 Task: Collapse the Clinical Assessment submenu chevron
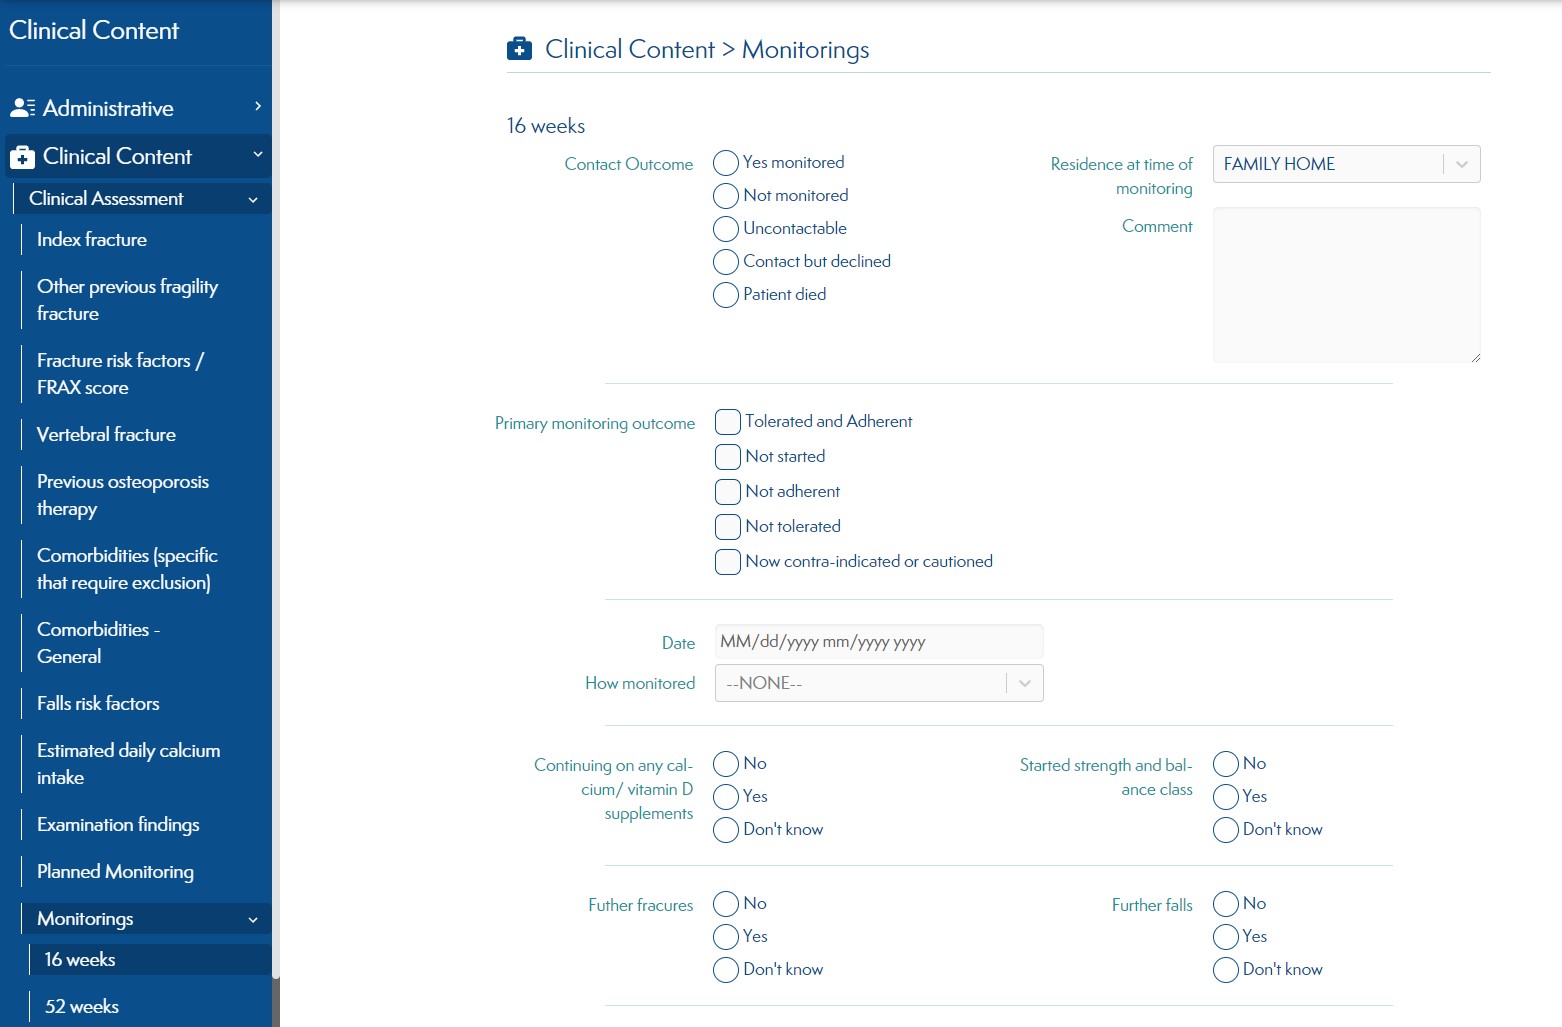tap(253, 200)
